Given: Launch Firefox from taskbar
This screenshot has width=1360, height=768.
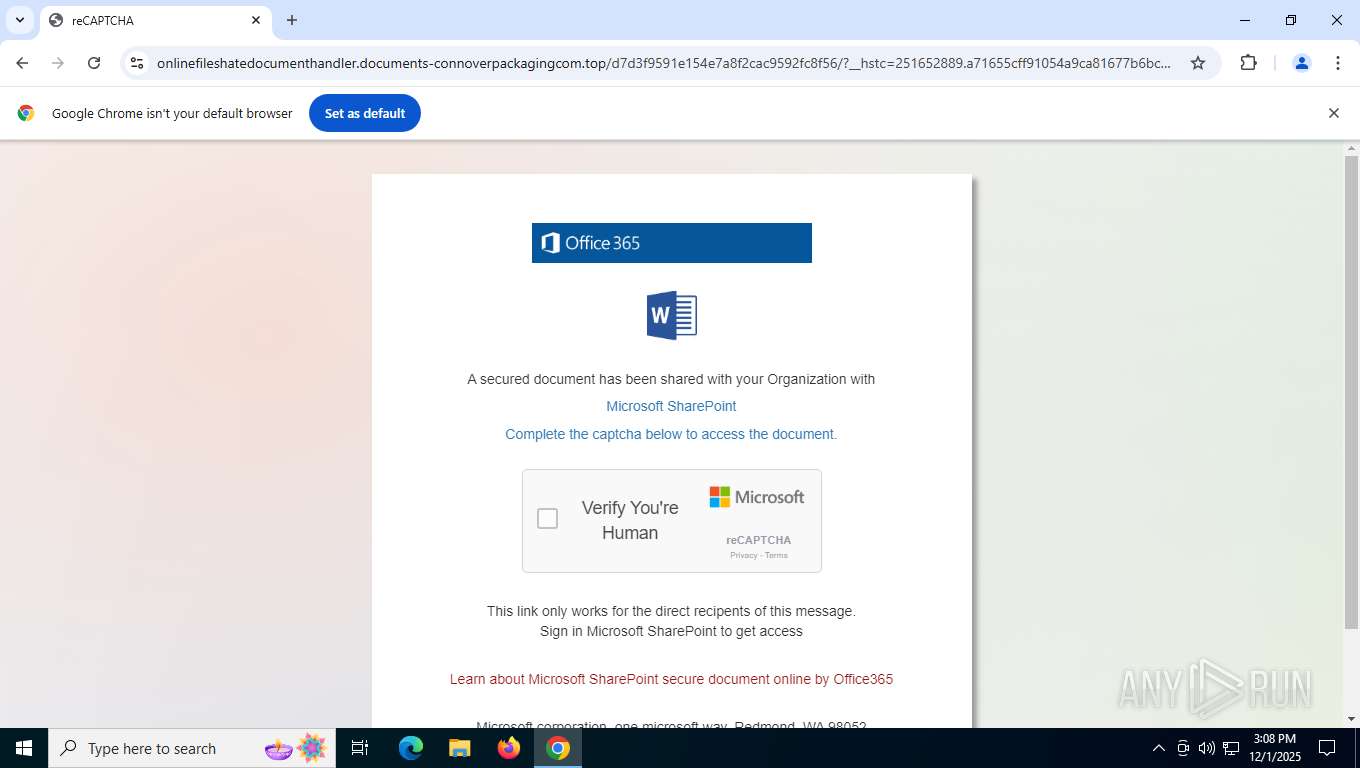Looking at the screenshot, I should click(509, 748).
